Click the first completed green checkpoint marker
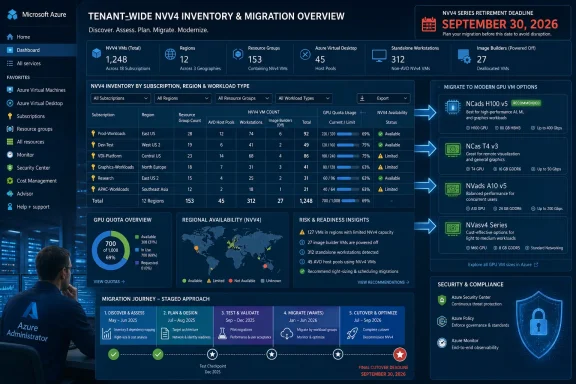 point(114,355)
